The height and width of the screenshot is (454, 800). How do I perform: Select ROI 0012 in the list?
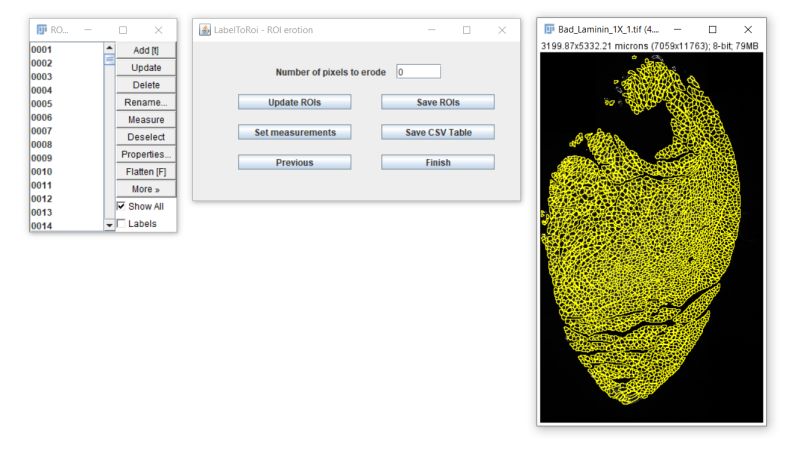66,198
